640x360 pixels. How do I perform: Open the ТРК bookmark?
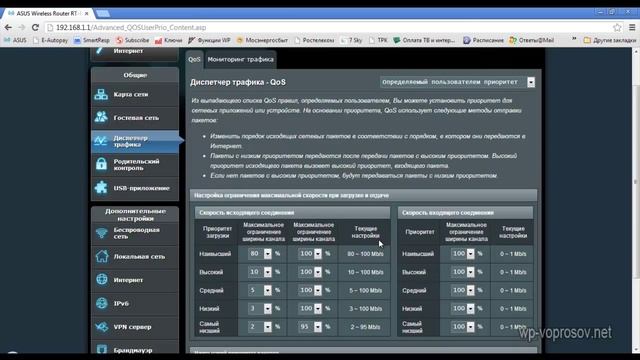tap(378, 40)
